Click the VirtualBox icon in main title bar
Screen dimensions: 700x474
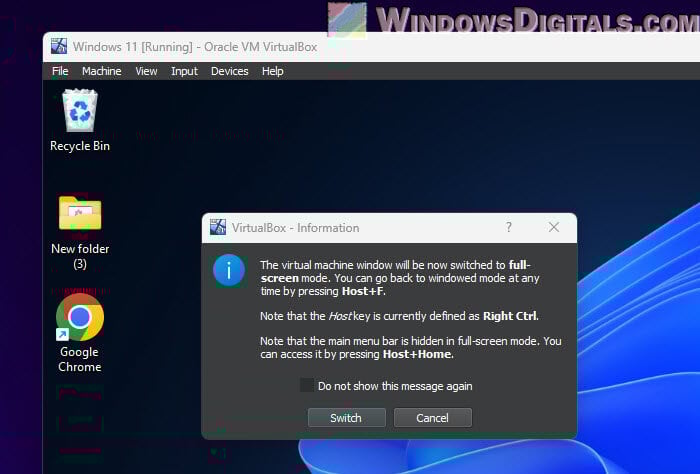click(x=59, y=46)
